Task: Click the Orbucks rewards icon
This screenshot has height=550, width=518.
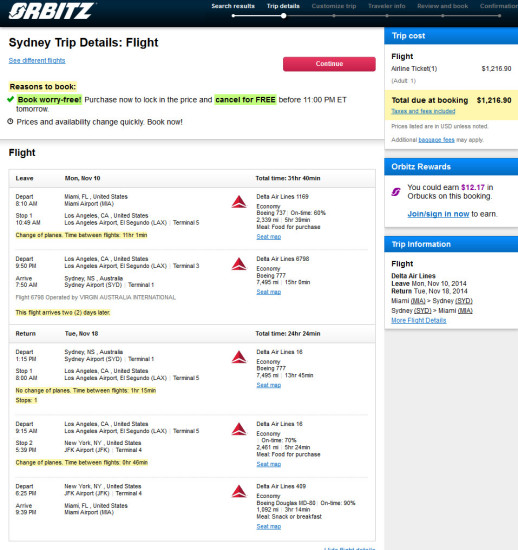Action: [x=396, y=192]
